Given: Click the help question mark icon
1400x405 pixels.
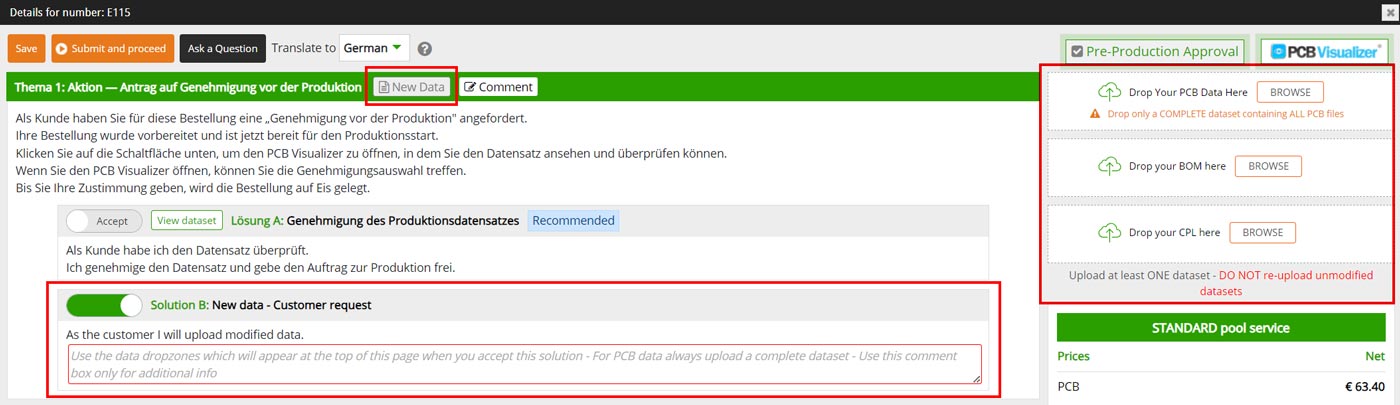Looking at the screenshot, I should 425,48.
